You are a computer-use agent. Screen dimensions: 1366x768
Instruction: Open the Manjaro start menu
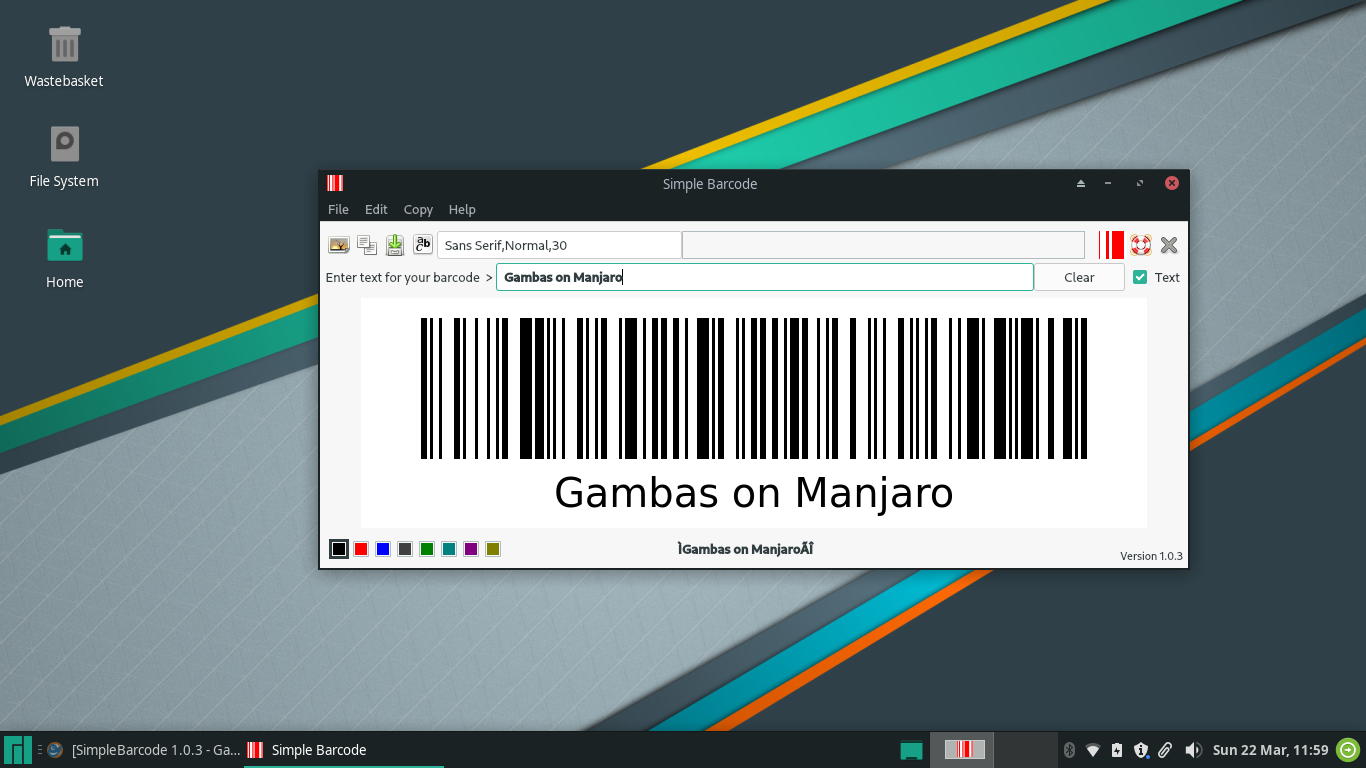click(18, 750)
